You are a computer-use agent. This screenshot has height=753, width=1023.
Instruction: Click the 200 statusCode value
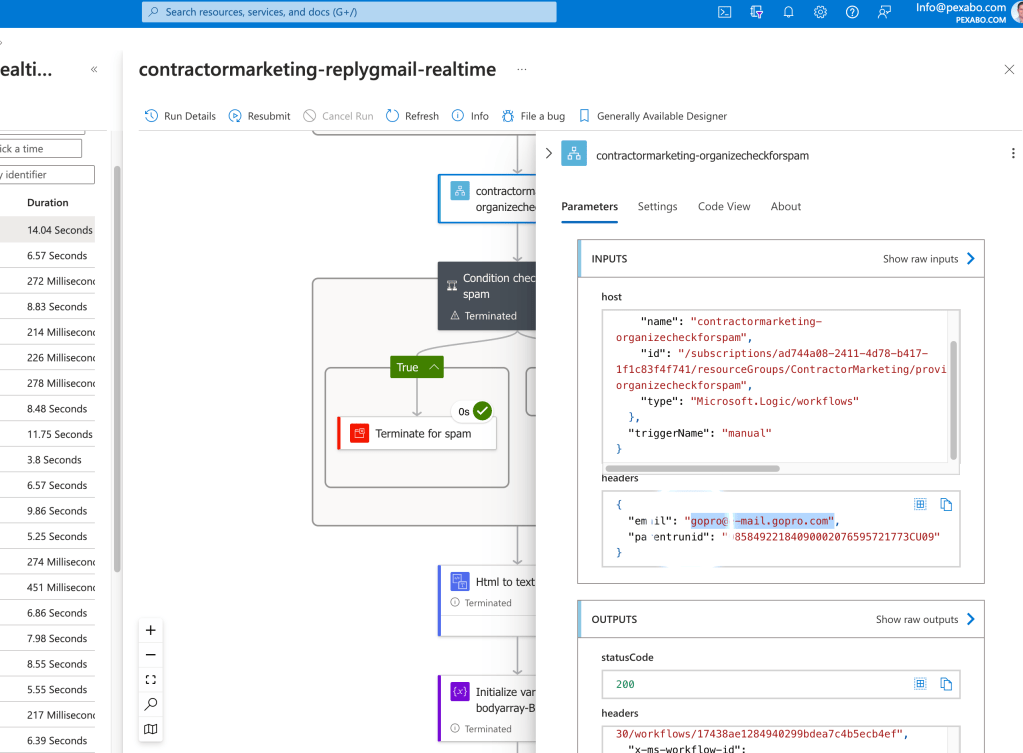(x=625, y=684)
